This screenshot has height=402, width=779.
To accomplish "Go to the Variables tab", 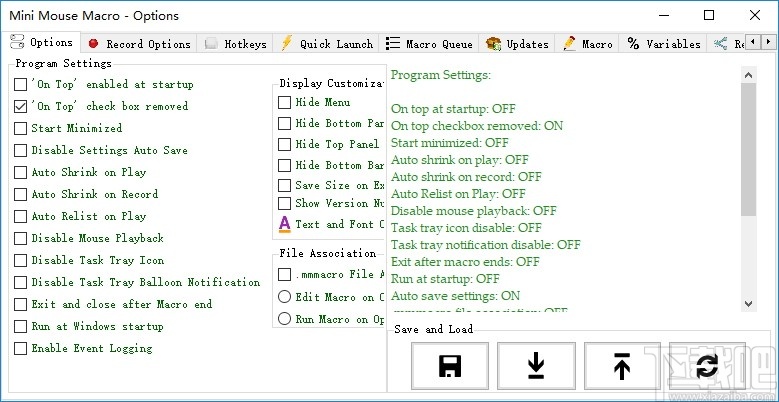I will click(x=663, y=44).
